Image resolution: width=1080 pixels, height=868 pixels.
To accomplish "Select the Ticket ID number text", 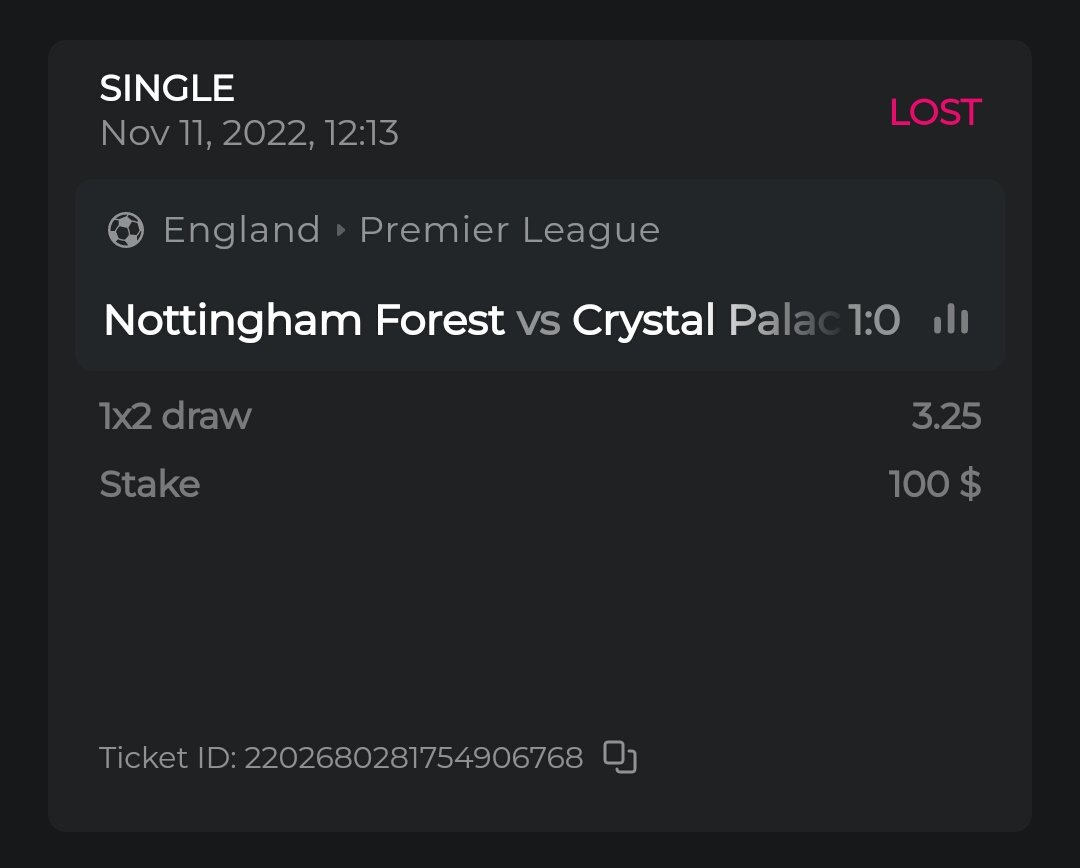I will click(413, 758).
